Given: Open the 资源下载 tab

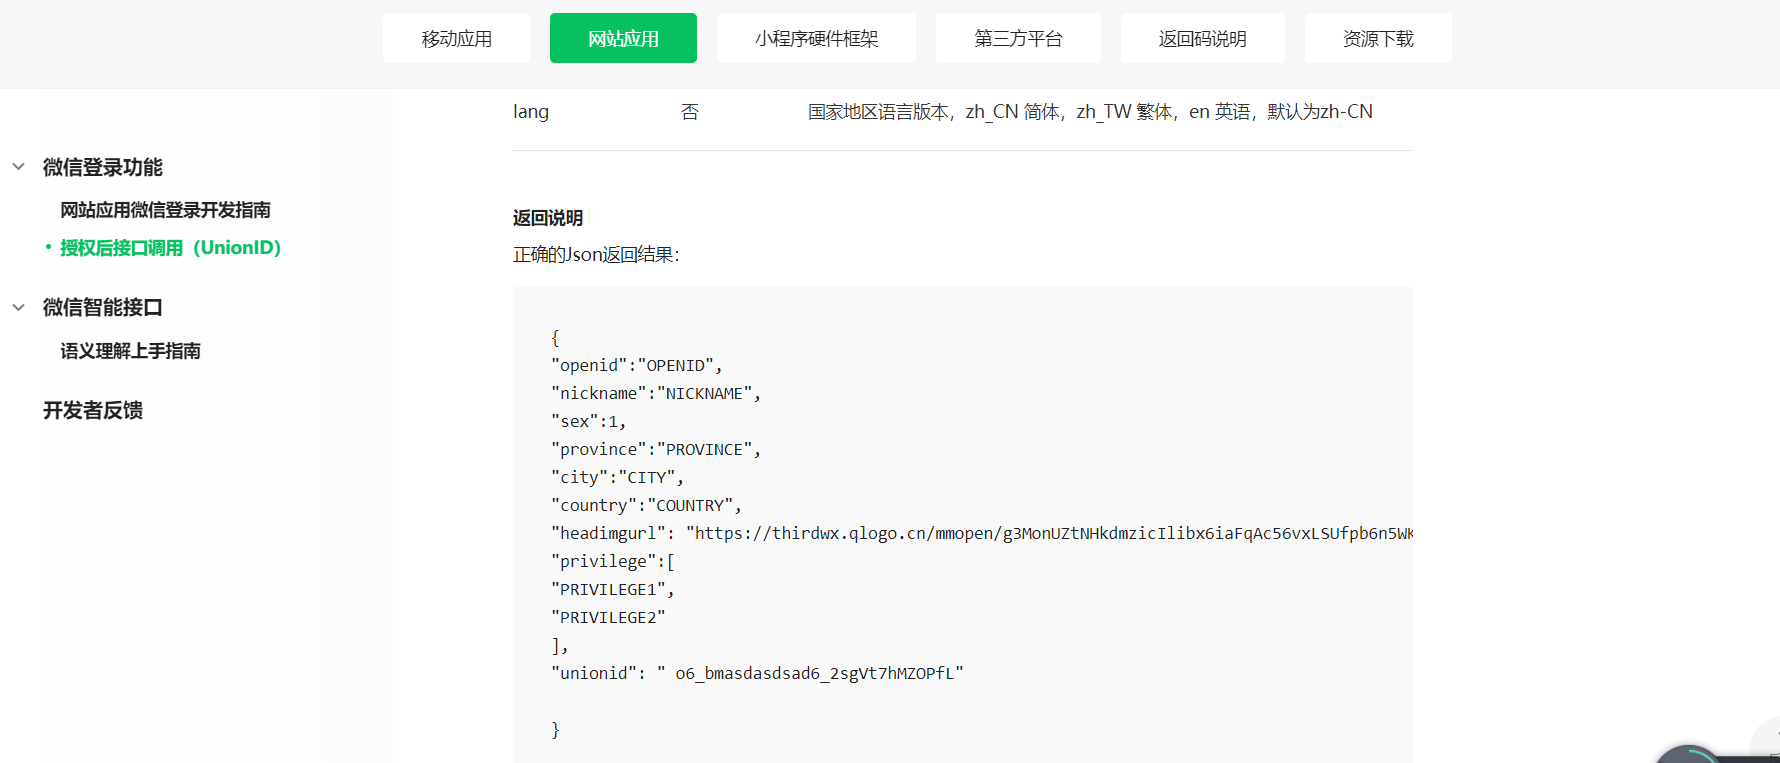Looking at the screenshot, I should (x=1378, y=38).
